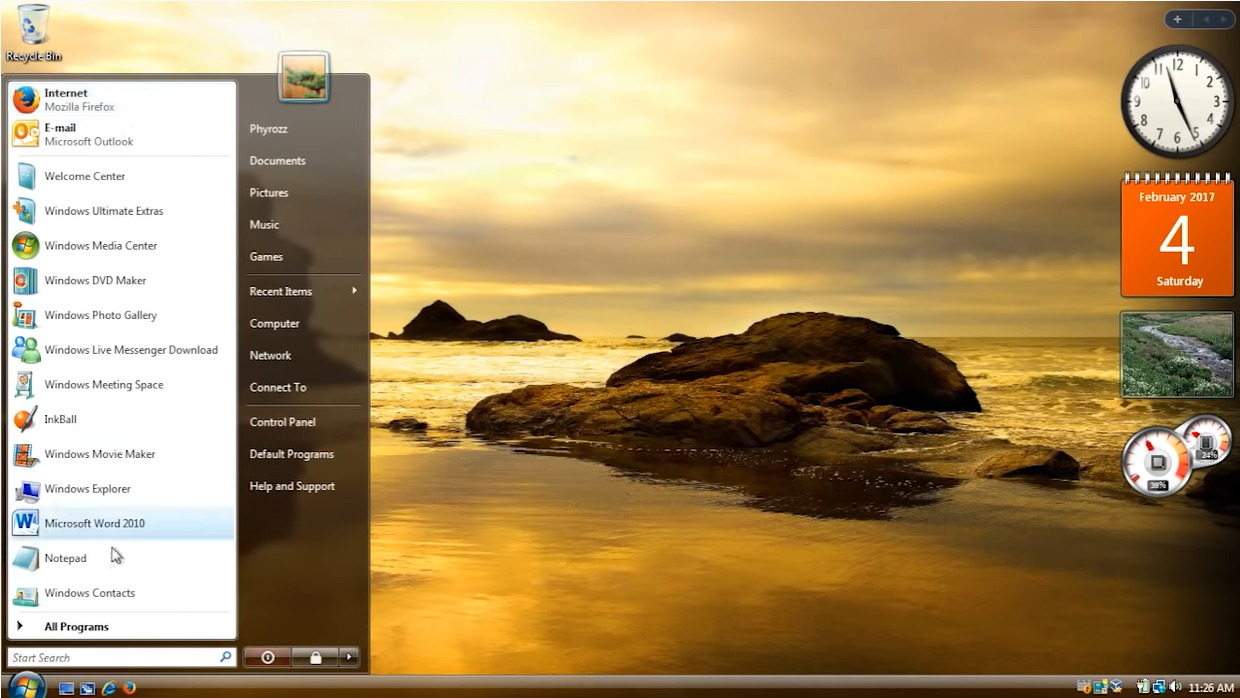
Task: Click the firewall security alert tray icon
Action: pos(1084,687)
